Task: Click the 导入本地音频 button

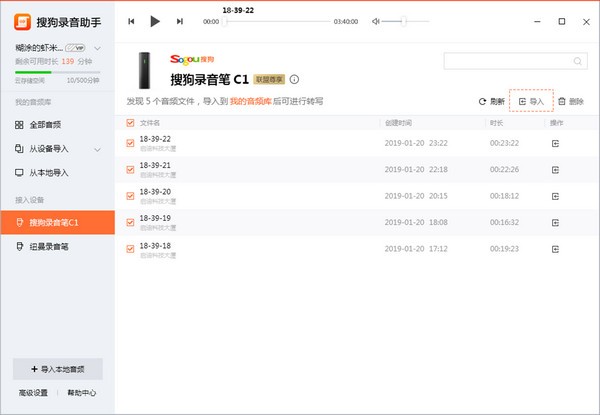Action: [x=57, y=368]
